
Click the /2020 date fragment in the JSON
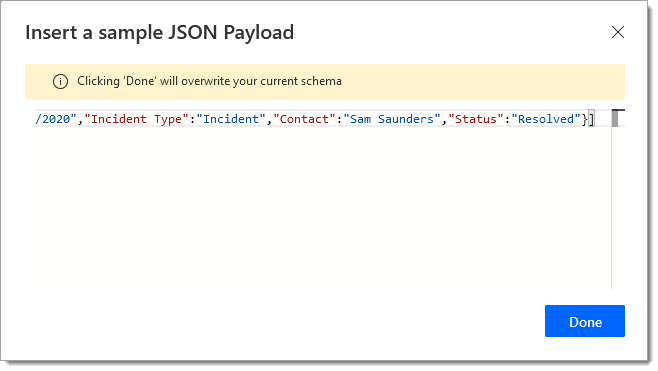point(56,119)
